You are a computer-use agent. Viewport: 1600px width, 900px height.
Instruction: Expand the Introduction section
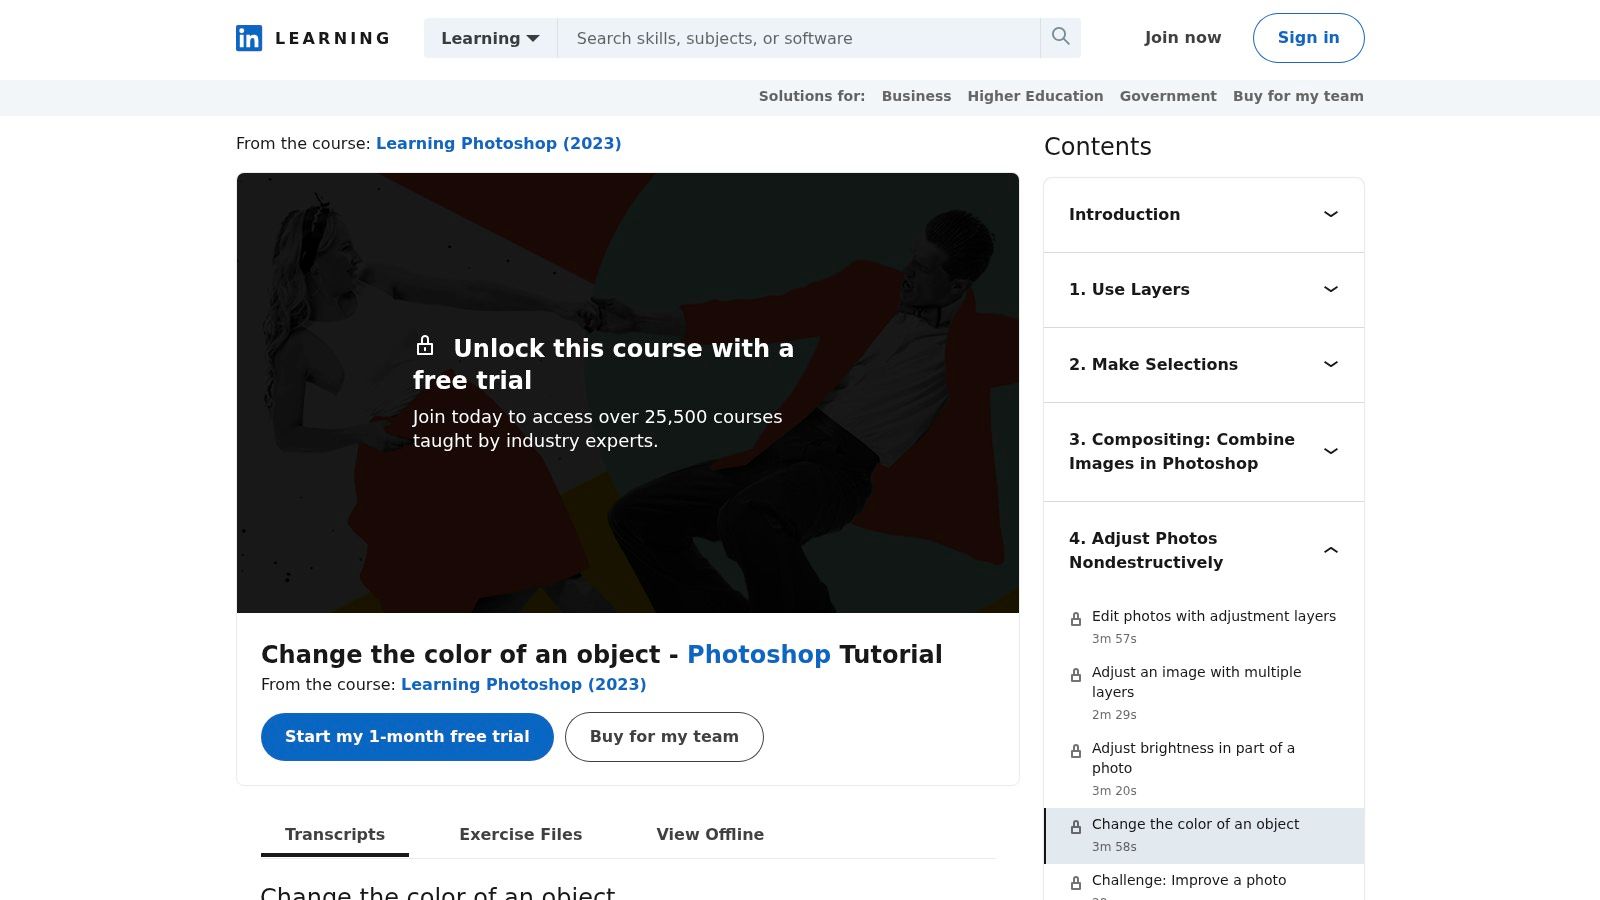click(x=1204, y=215)
